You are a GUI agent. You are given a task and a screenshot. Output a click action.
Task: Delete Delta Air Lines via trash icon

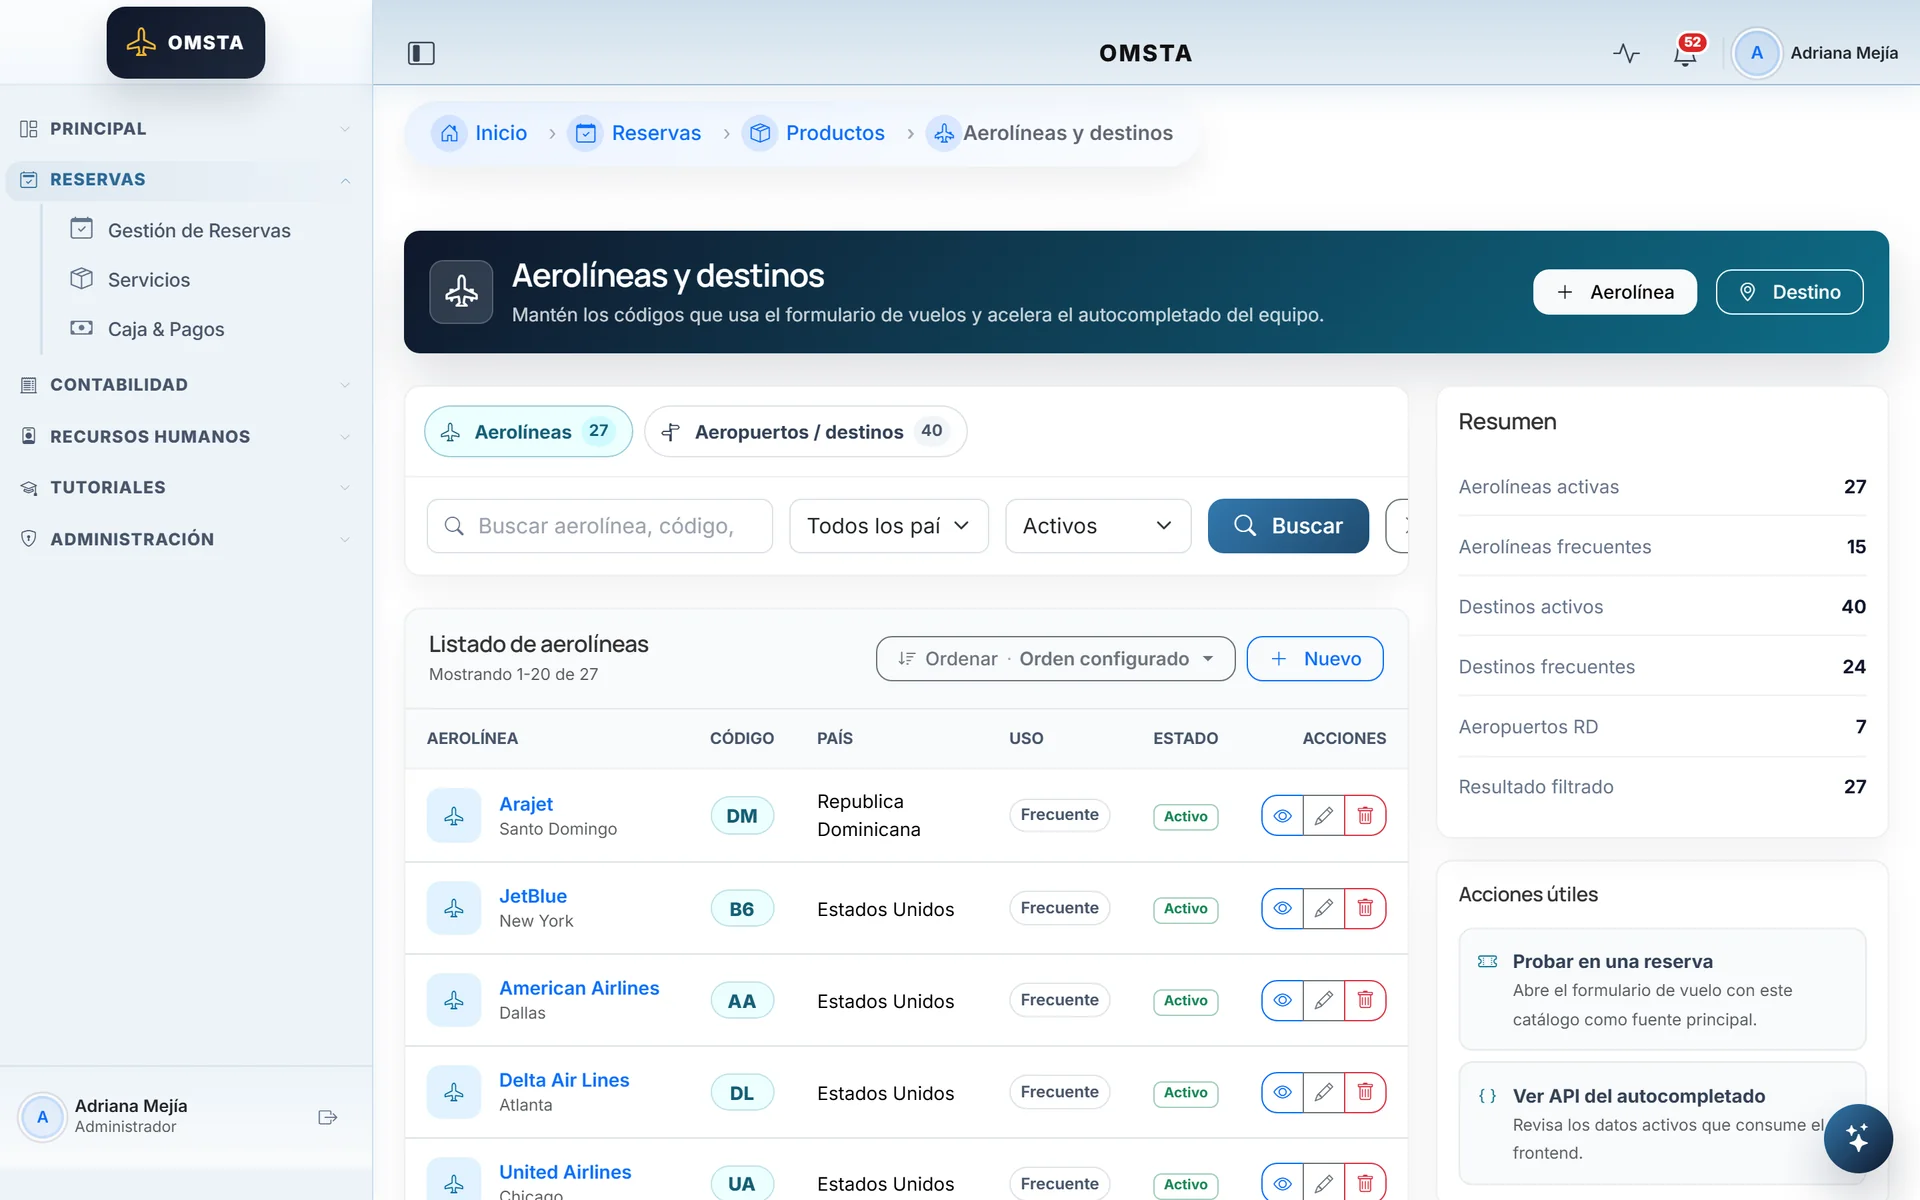1365,1092
